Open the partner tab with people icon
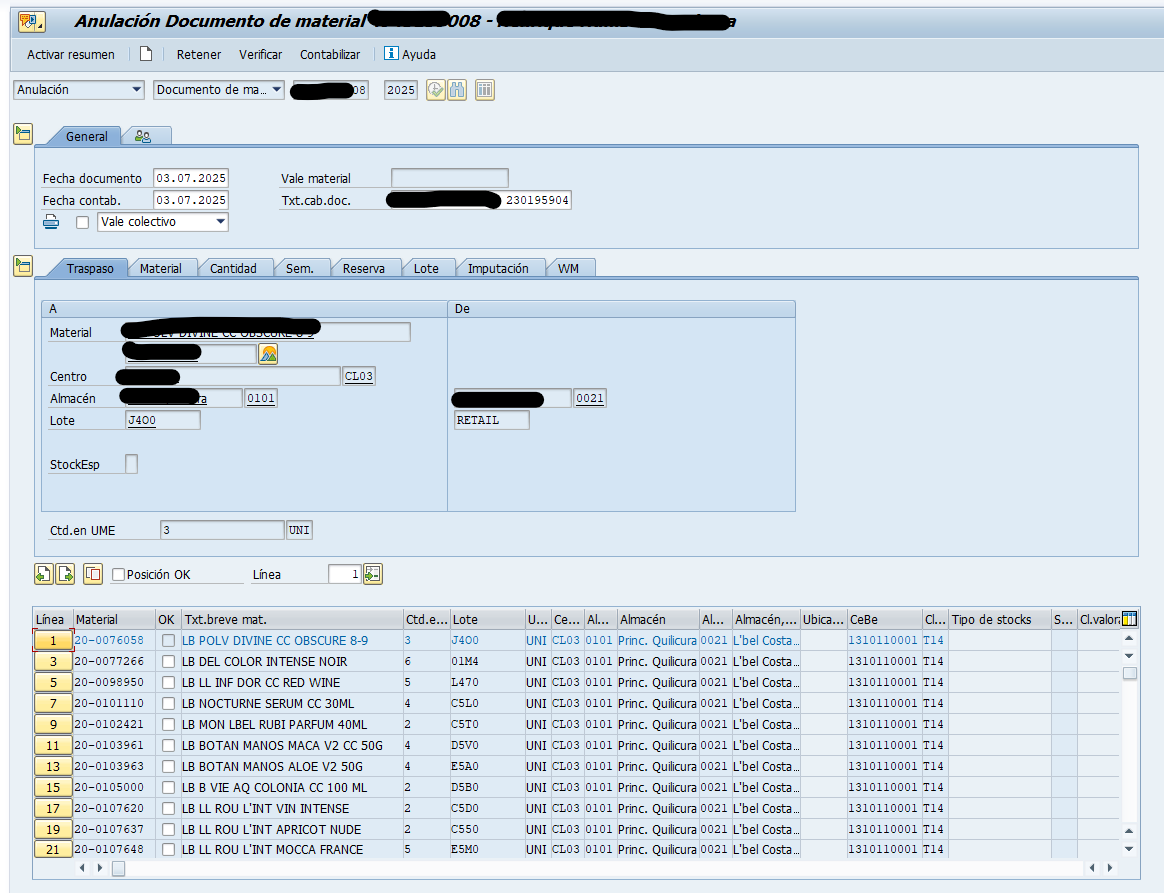Screen dimensions: 1164x893 tap(144, 136)
